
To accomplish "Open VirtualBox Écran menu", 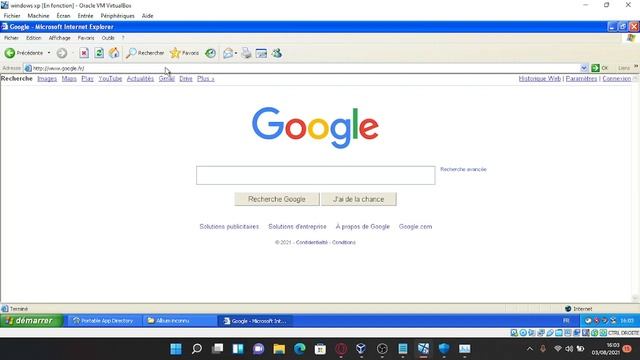I will click(63, 16).
